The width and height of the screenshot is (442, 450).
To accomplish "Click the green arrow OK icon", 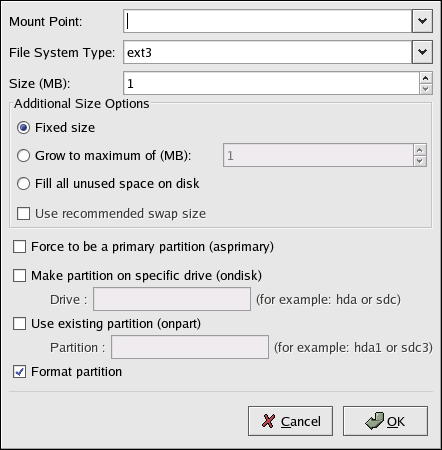I will click(x=375, y=421).
